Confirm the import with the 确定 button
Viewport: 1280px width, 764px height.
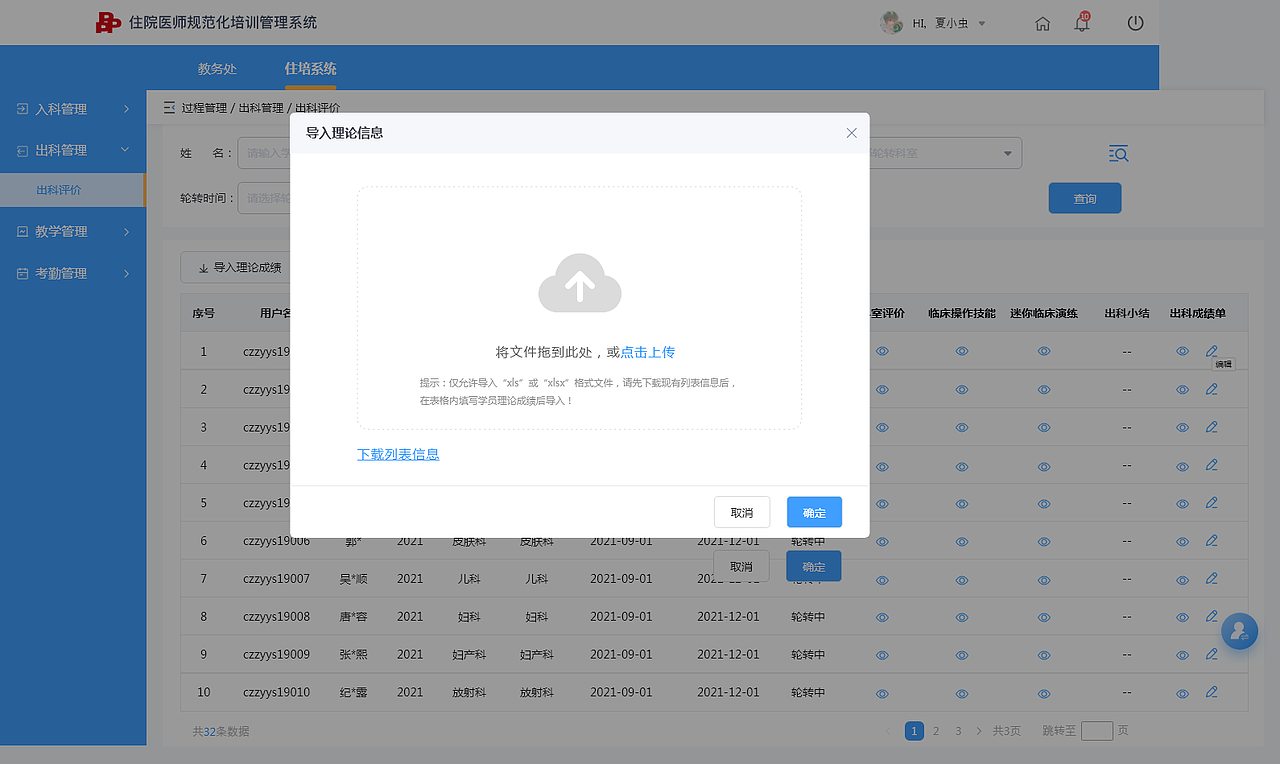[813, 511]
